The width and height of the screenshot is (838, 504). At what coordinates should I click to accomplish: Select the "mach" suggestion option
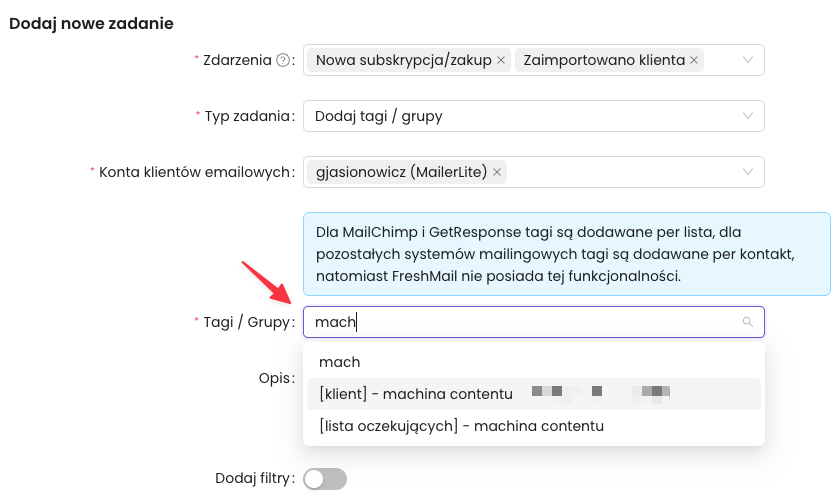pyautogui.click(x=340, y=362)
